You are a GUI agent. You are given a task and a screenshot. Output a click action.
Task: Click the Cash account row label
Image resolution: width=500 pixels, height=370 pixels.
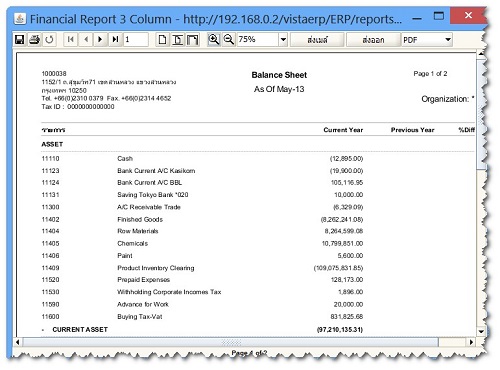[125, 159]
